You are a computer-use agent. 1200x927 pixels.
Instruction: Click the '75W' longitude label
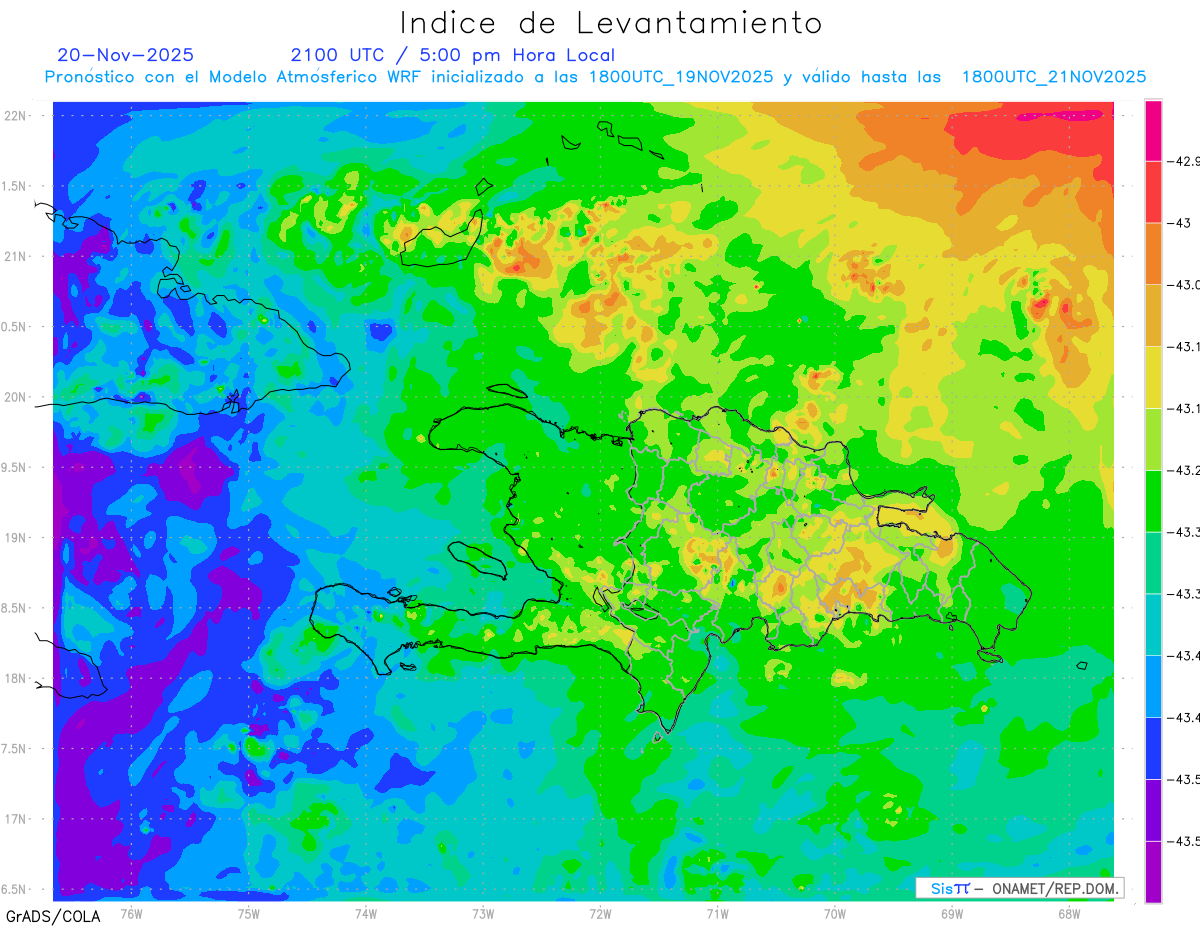click(249, 913)
